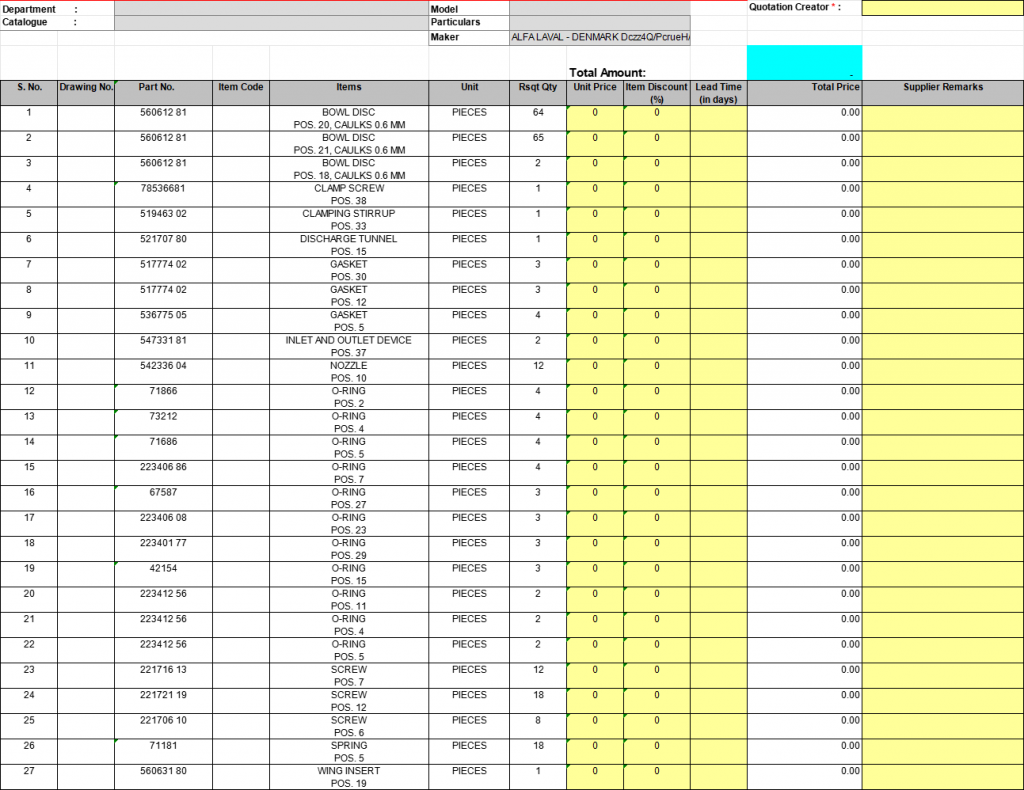Select the Department value field
Screen dimensions: 1024x790
coord(271,8)
